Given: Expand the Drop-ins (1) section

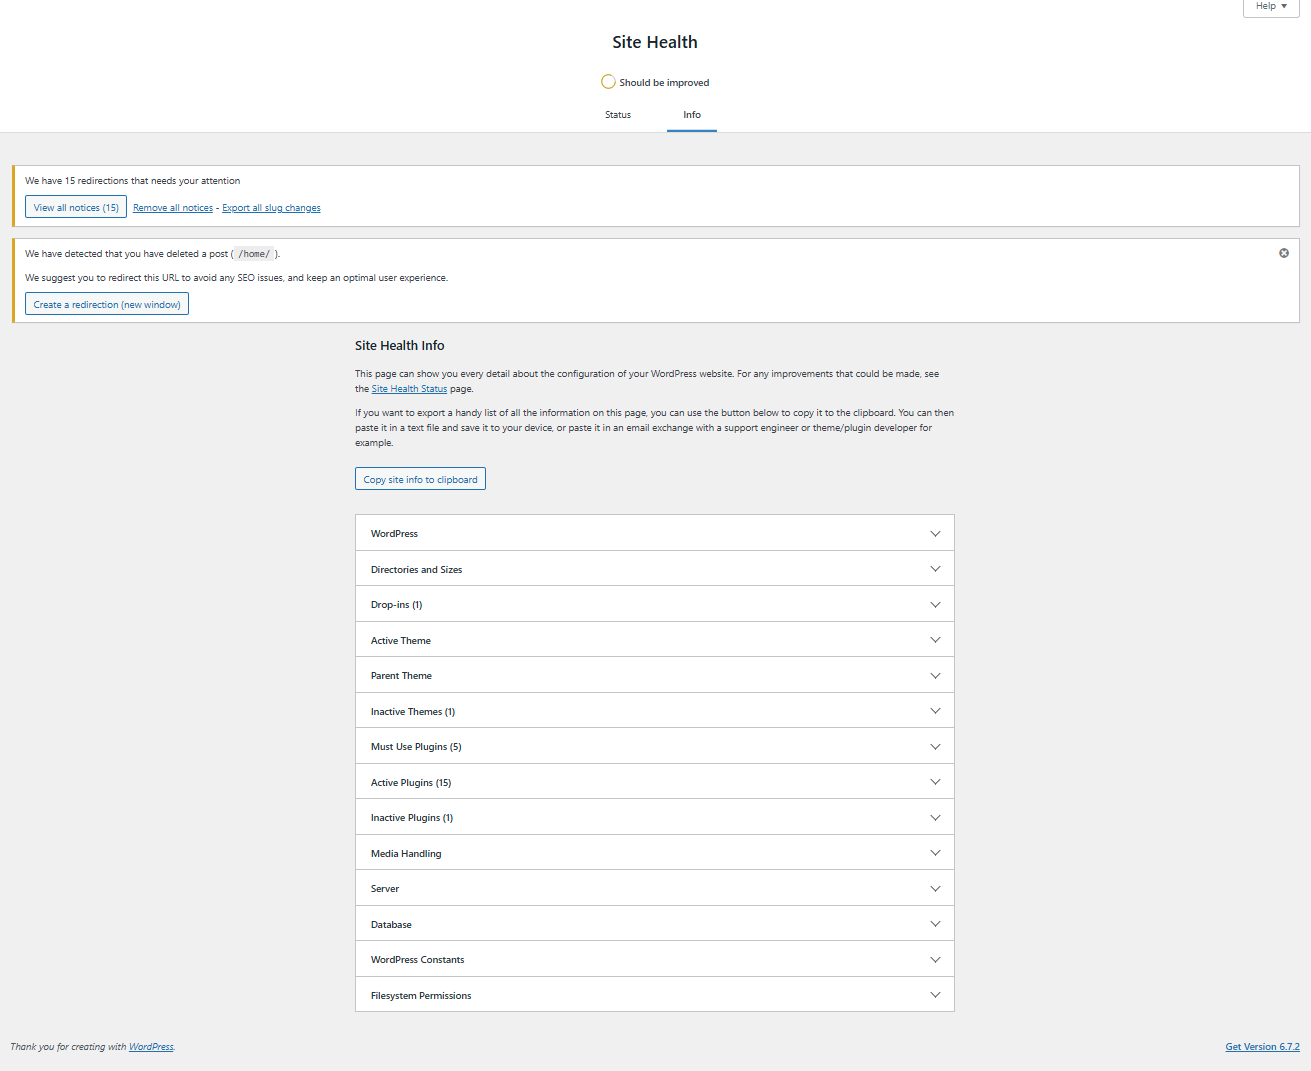Looking at the screenshot, I should click(655, 604).
